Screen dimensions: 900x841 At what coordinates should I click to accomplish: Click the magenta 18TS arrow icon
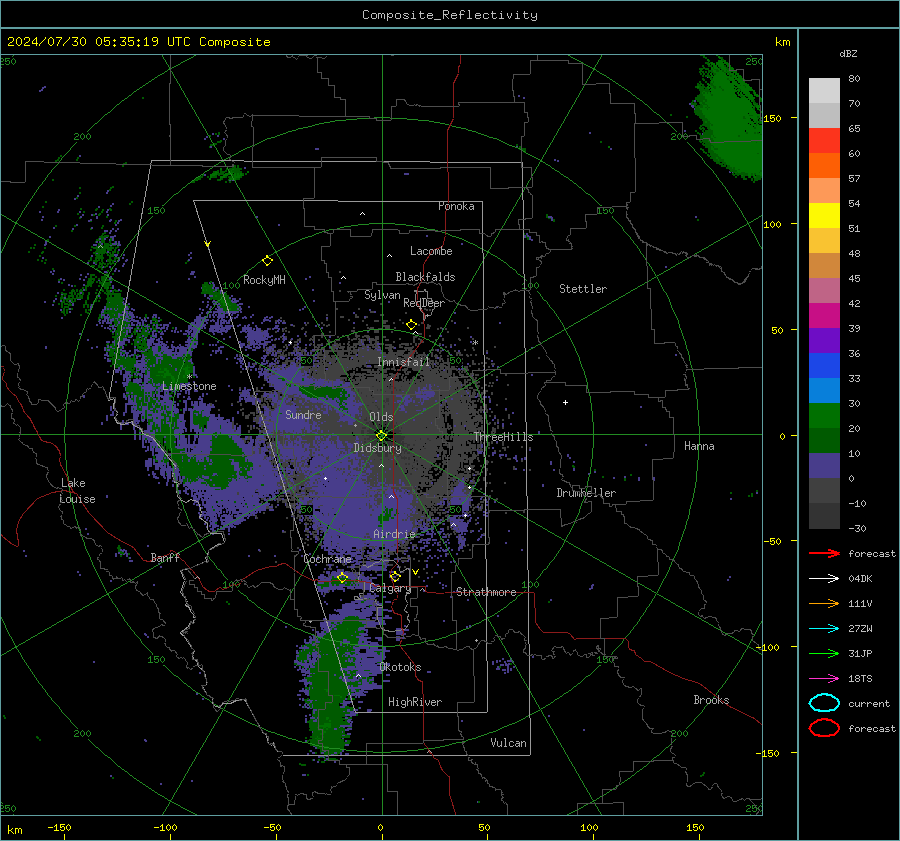[x=824, y=679]
